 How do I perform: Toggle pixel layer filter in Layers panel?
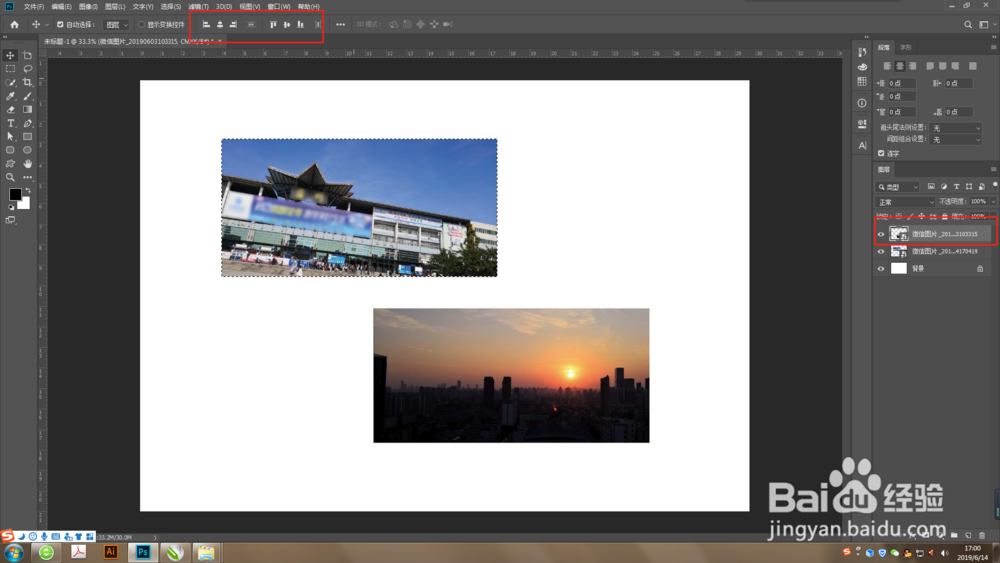(931, 187)
